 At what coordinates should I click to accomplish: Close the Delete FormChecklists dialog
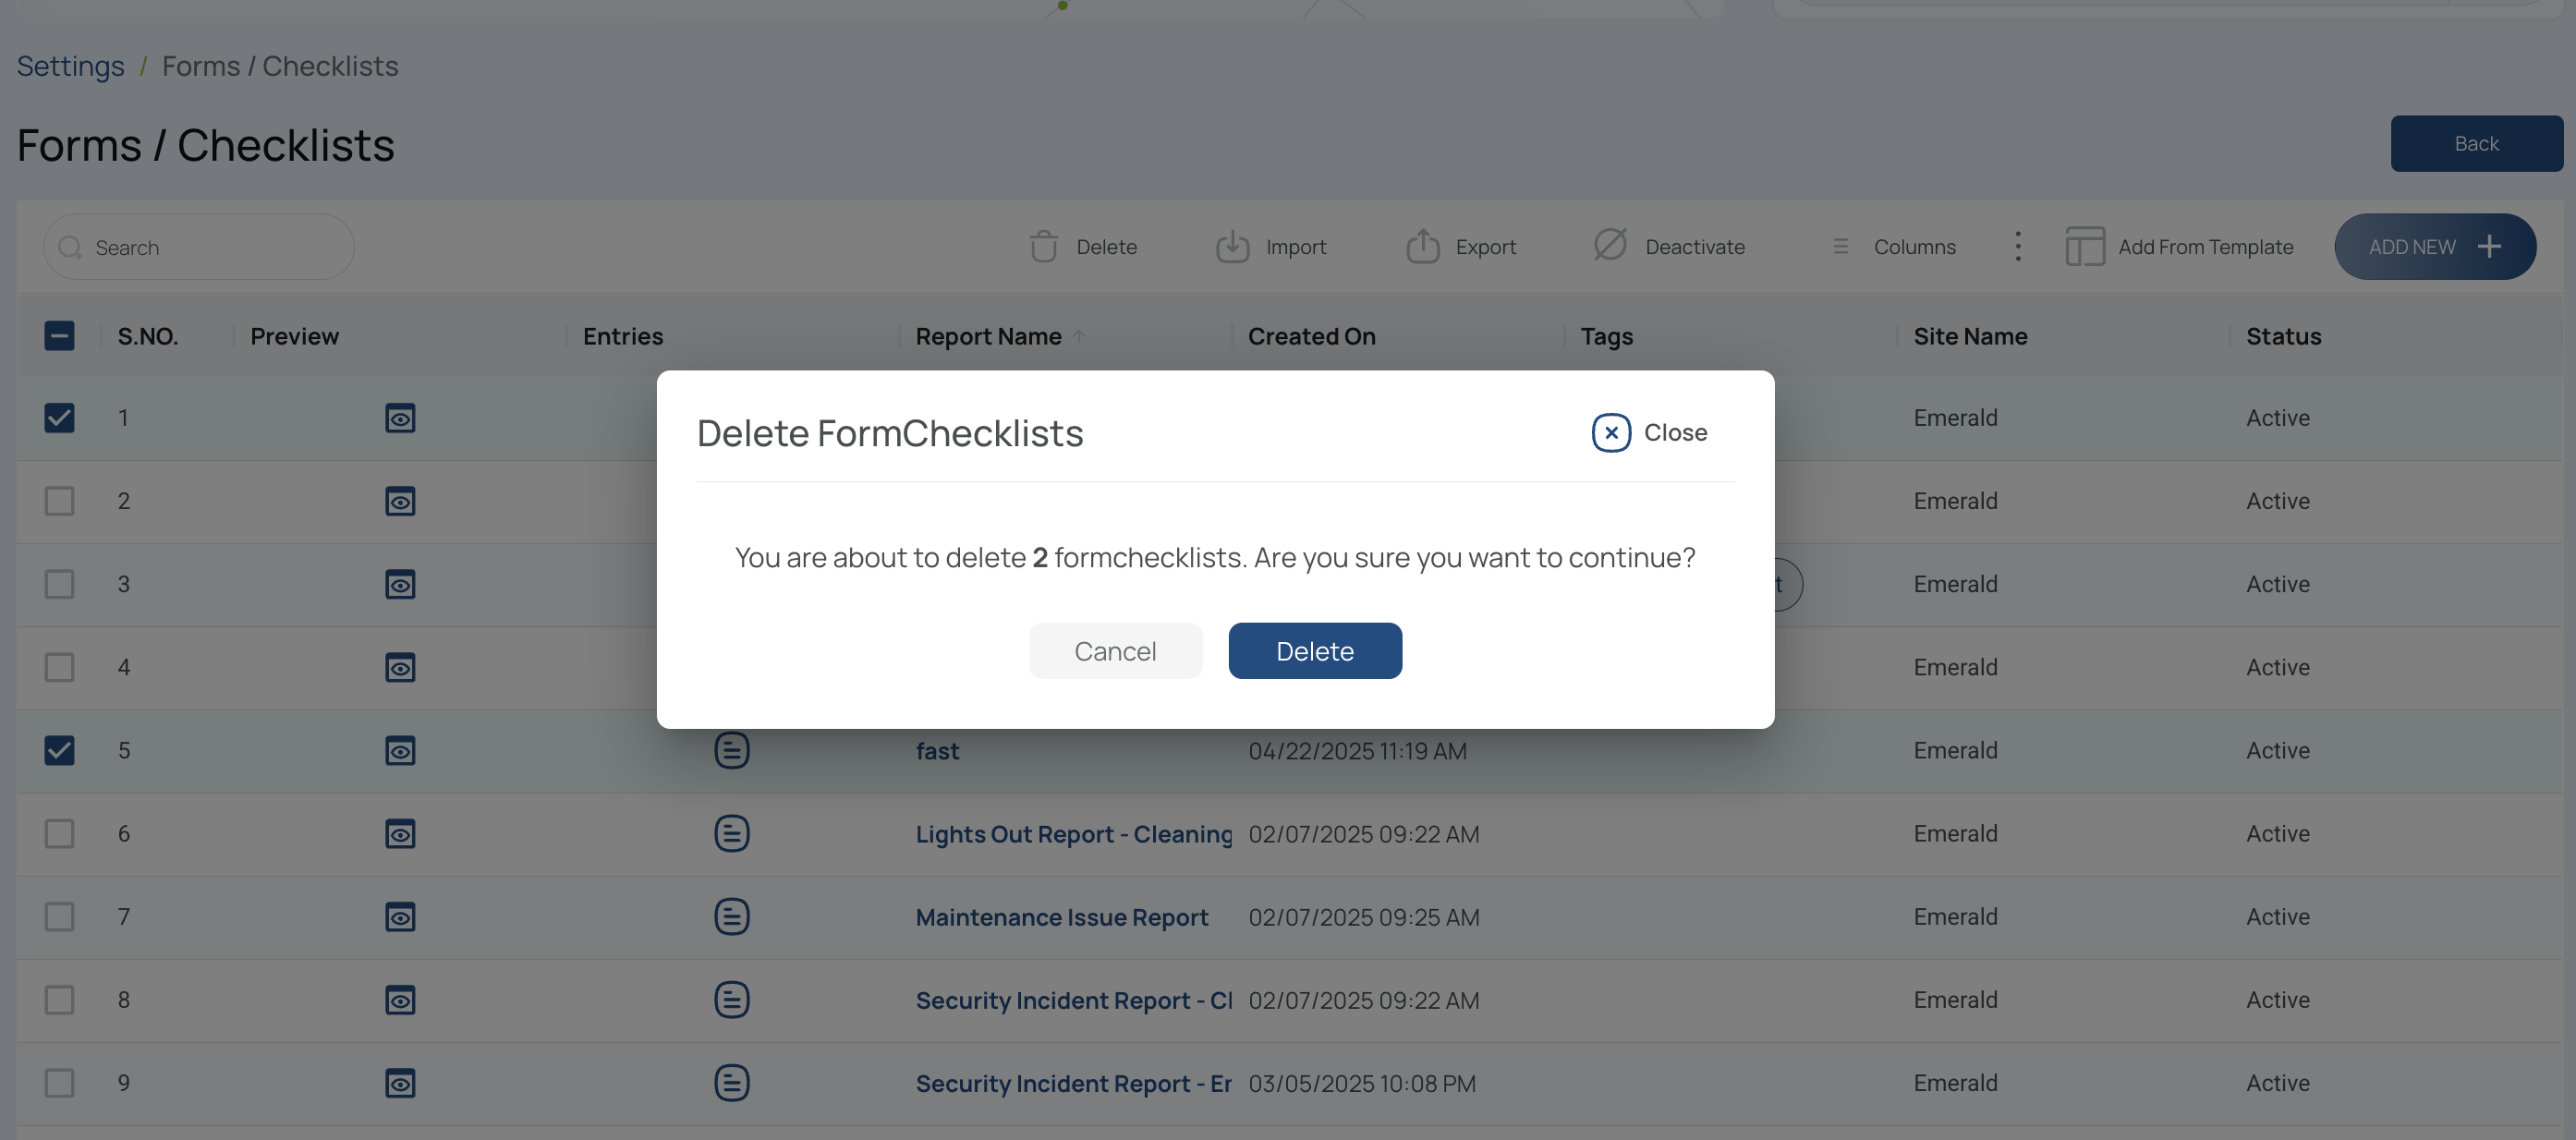[1650, 432]
